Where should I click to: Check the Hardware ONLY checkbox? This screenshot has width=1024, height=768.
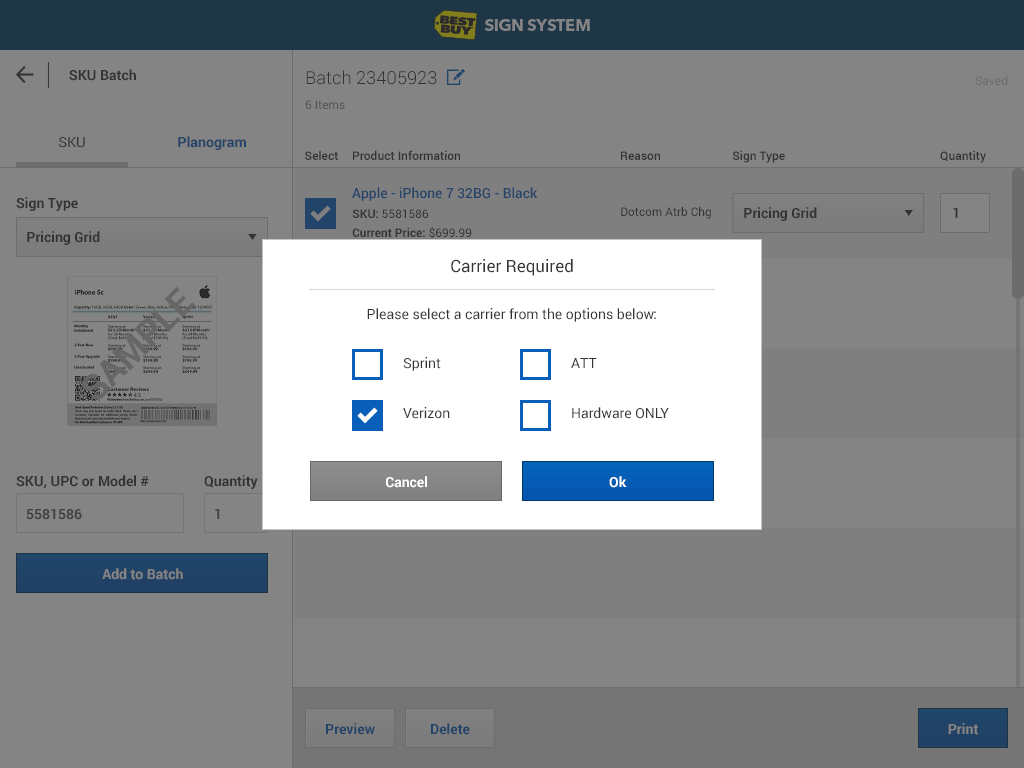click(536, 415)
